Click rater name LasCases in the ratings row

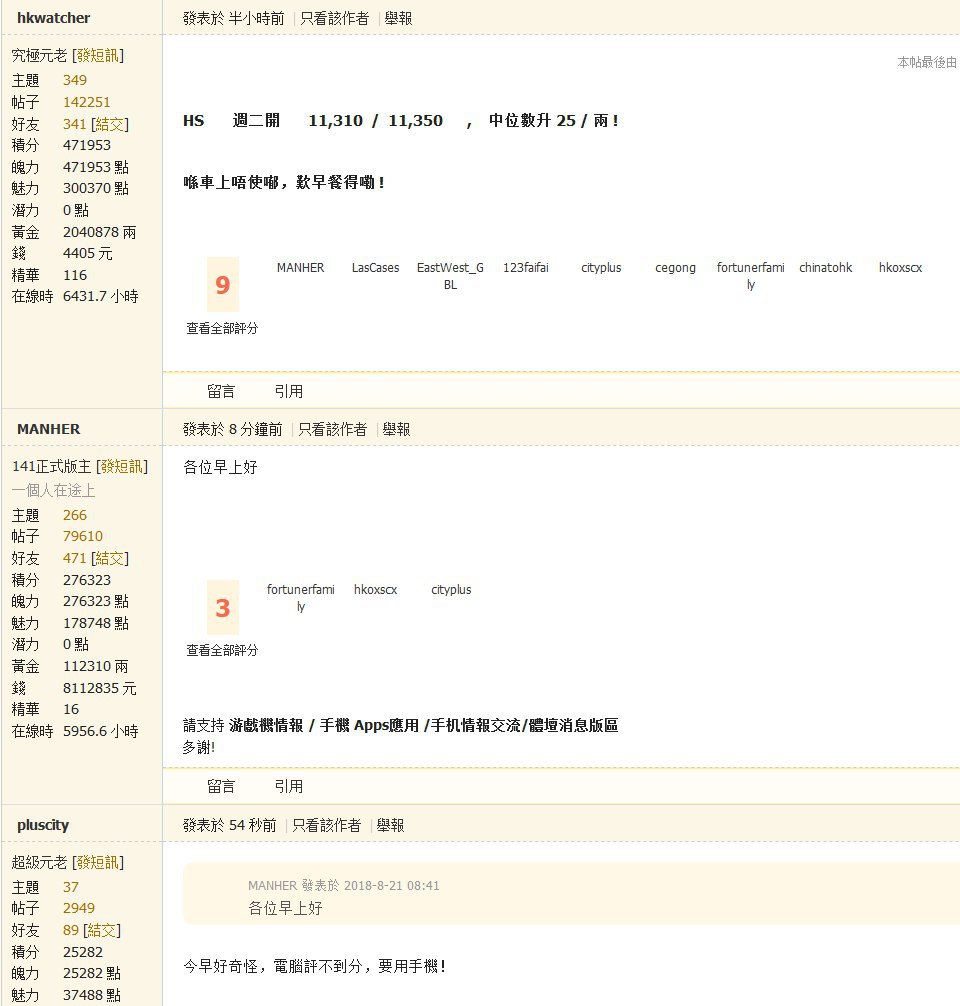tap(375, 267)
